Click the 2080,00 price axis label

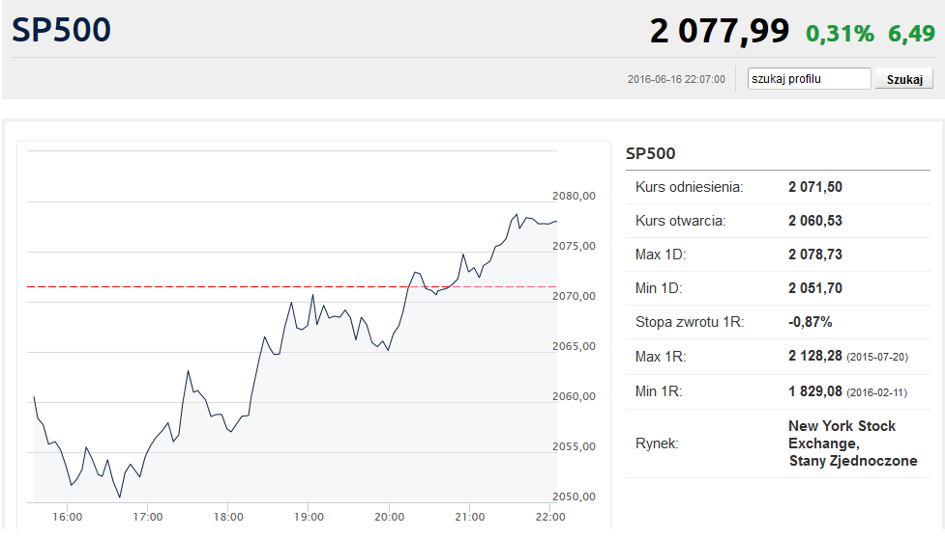(574, 196)
